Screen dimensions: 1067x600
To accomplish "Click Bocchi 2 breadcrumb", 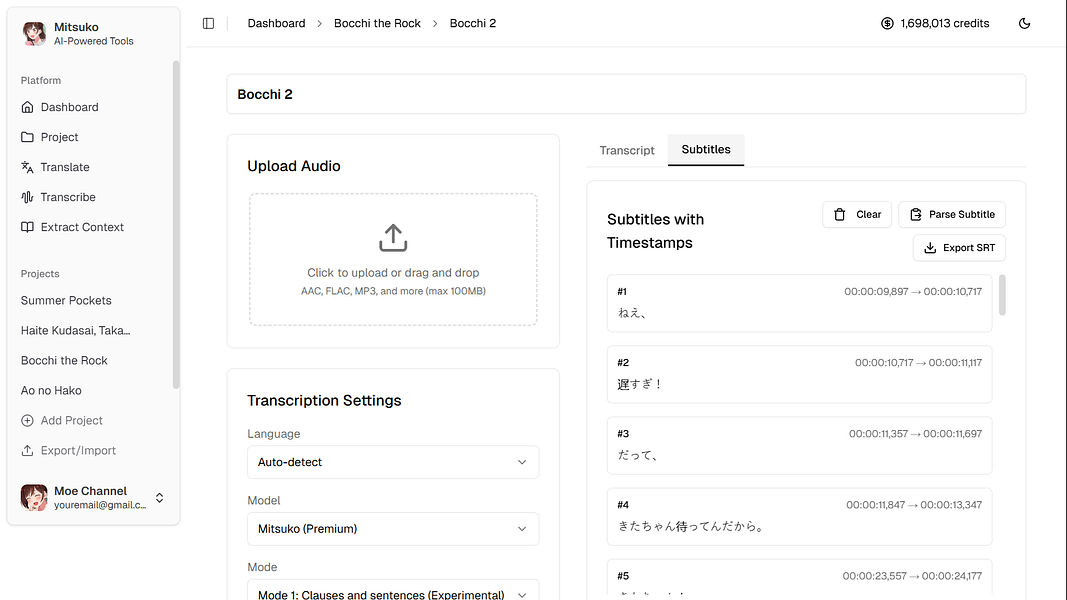I will click(x=473, y=23).
